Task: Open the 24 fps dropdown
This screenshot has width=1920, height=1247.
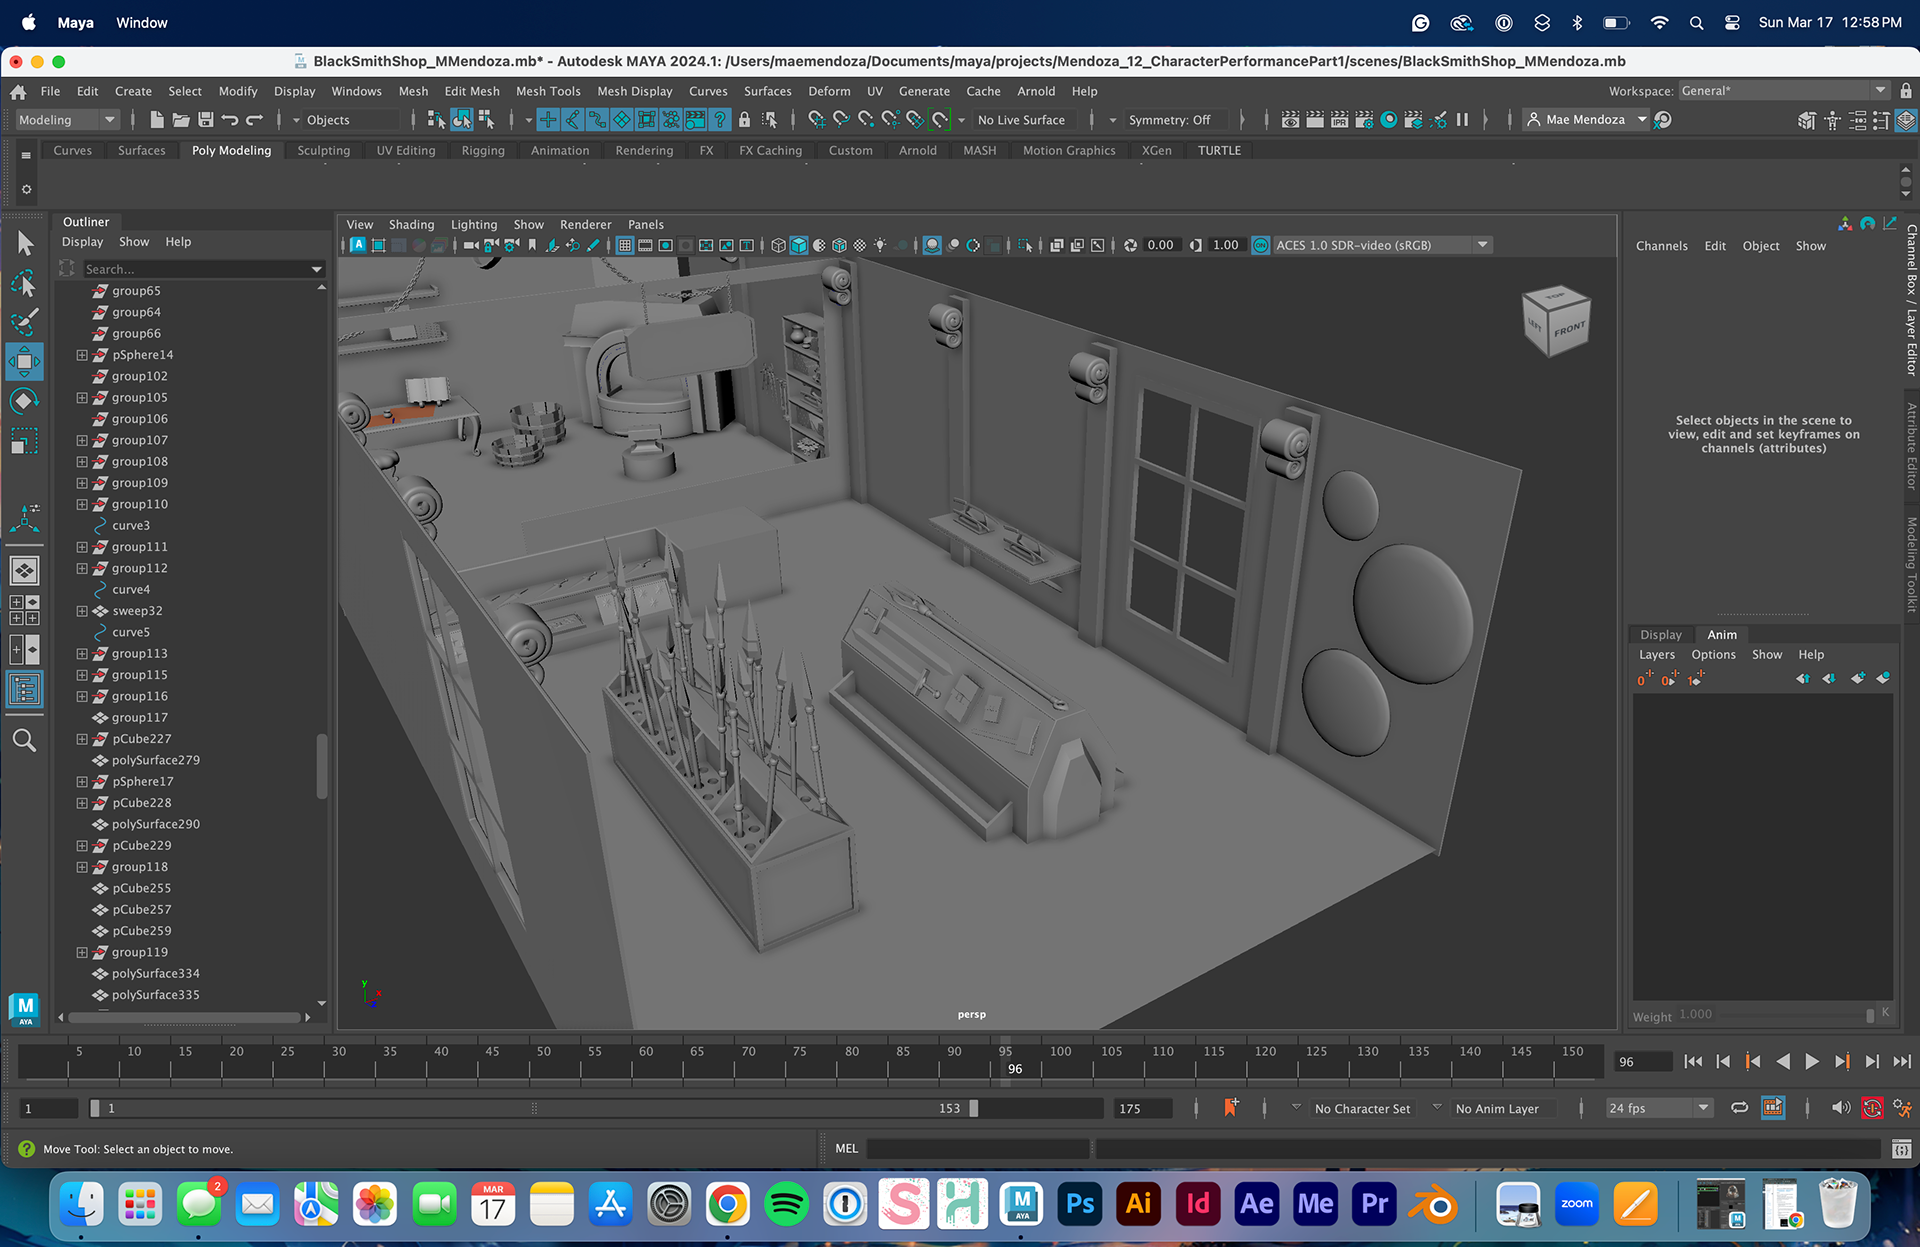Action: click(1659, 1108)
